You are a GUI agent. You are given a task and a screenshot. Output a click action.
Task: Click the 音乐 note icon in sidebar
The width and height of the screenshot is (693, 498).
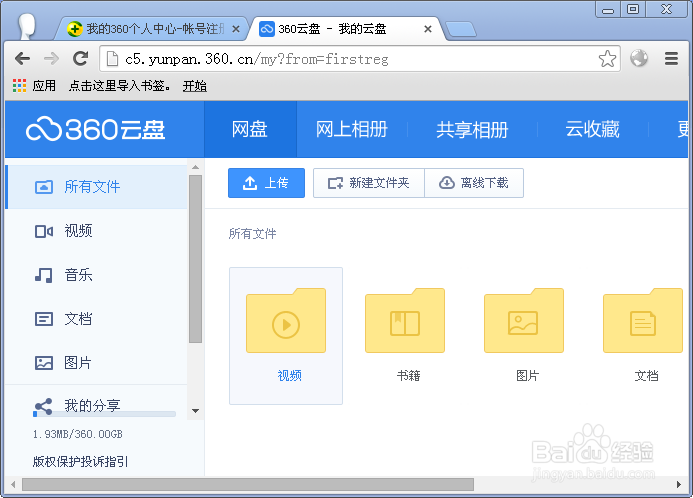pyautogui.click(x=44, y=275)
